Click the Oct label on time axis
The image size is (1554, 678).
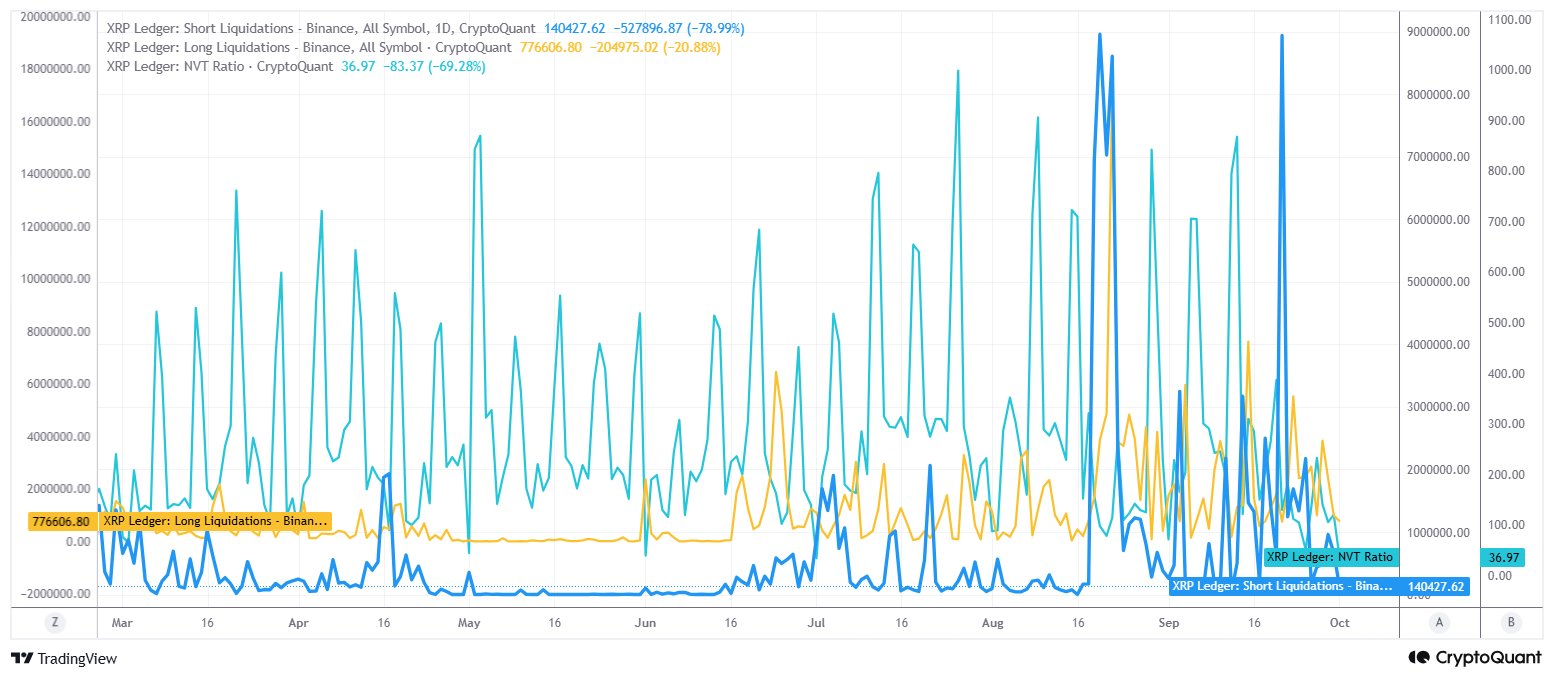pos(1339,622)
